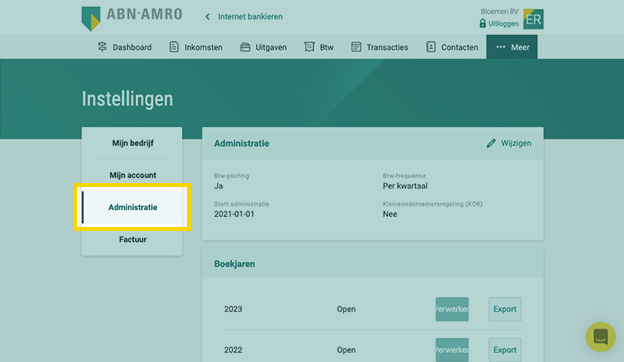This screenshot has height=362, width=624.
Task: Click the Btw-plichtig value Ja
Action: [218, 186]
